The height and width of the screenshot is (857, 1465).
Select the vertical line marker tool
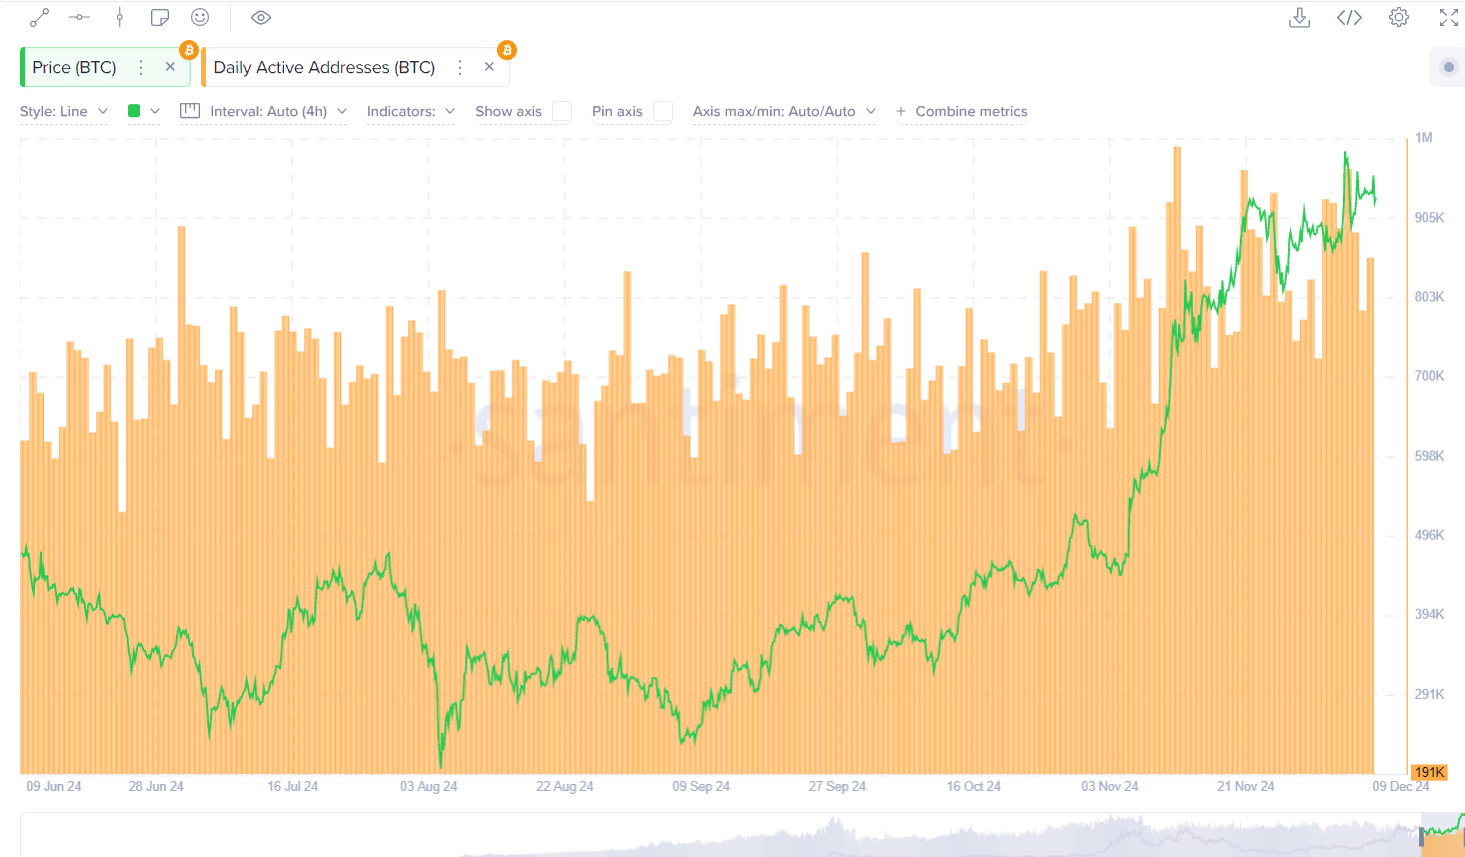(x=120, y=18)
